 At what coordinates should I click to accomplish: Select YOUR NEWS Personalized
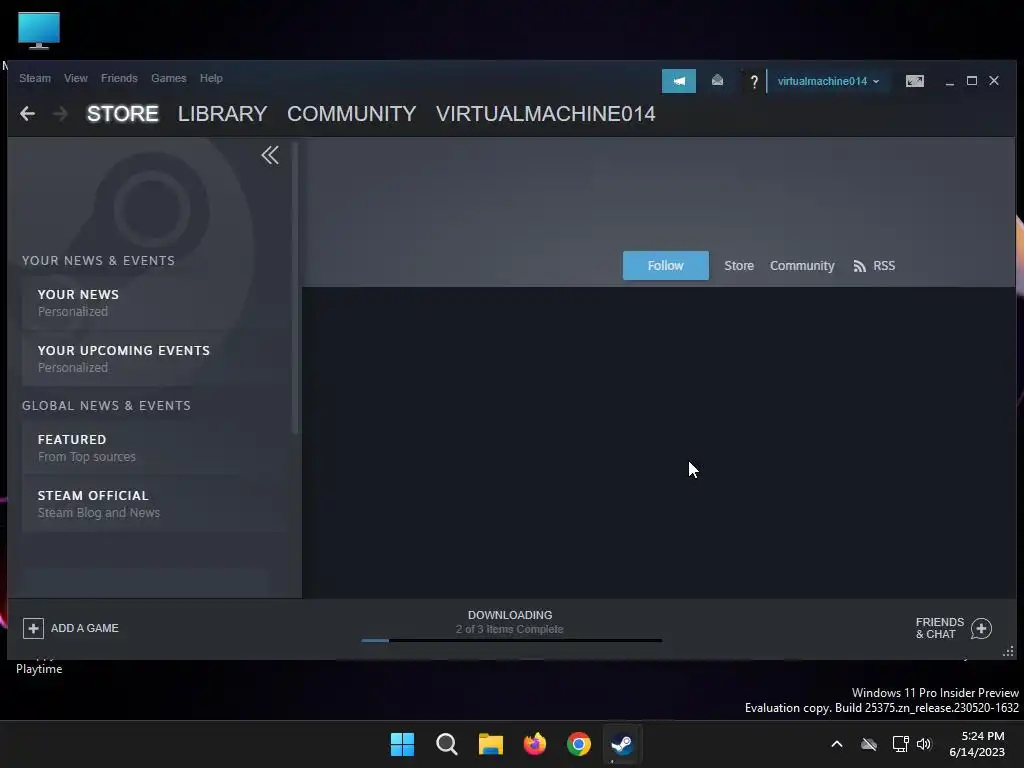point(155,302)
